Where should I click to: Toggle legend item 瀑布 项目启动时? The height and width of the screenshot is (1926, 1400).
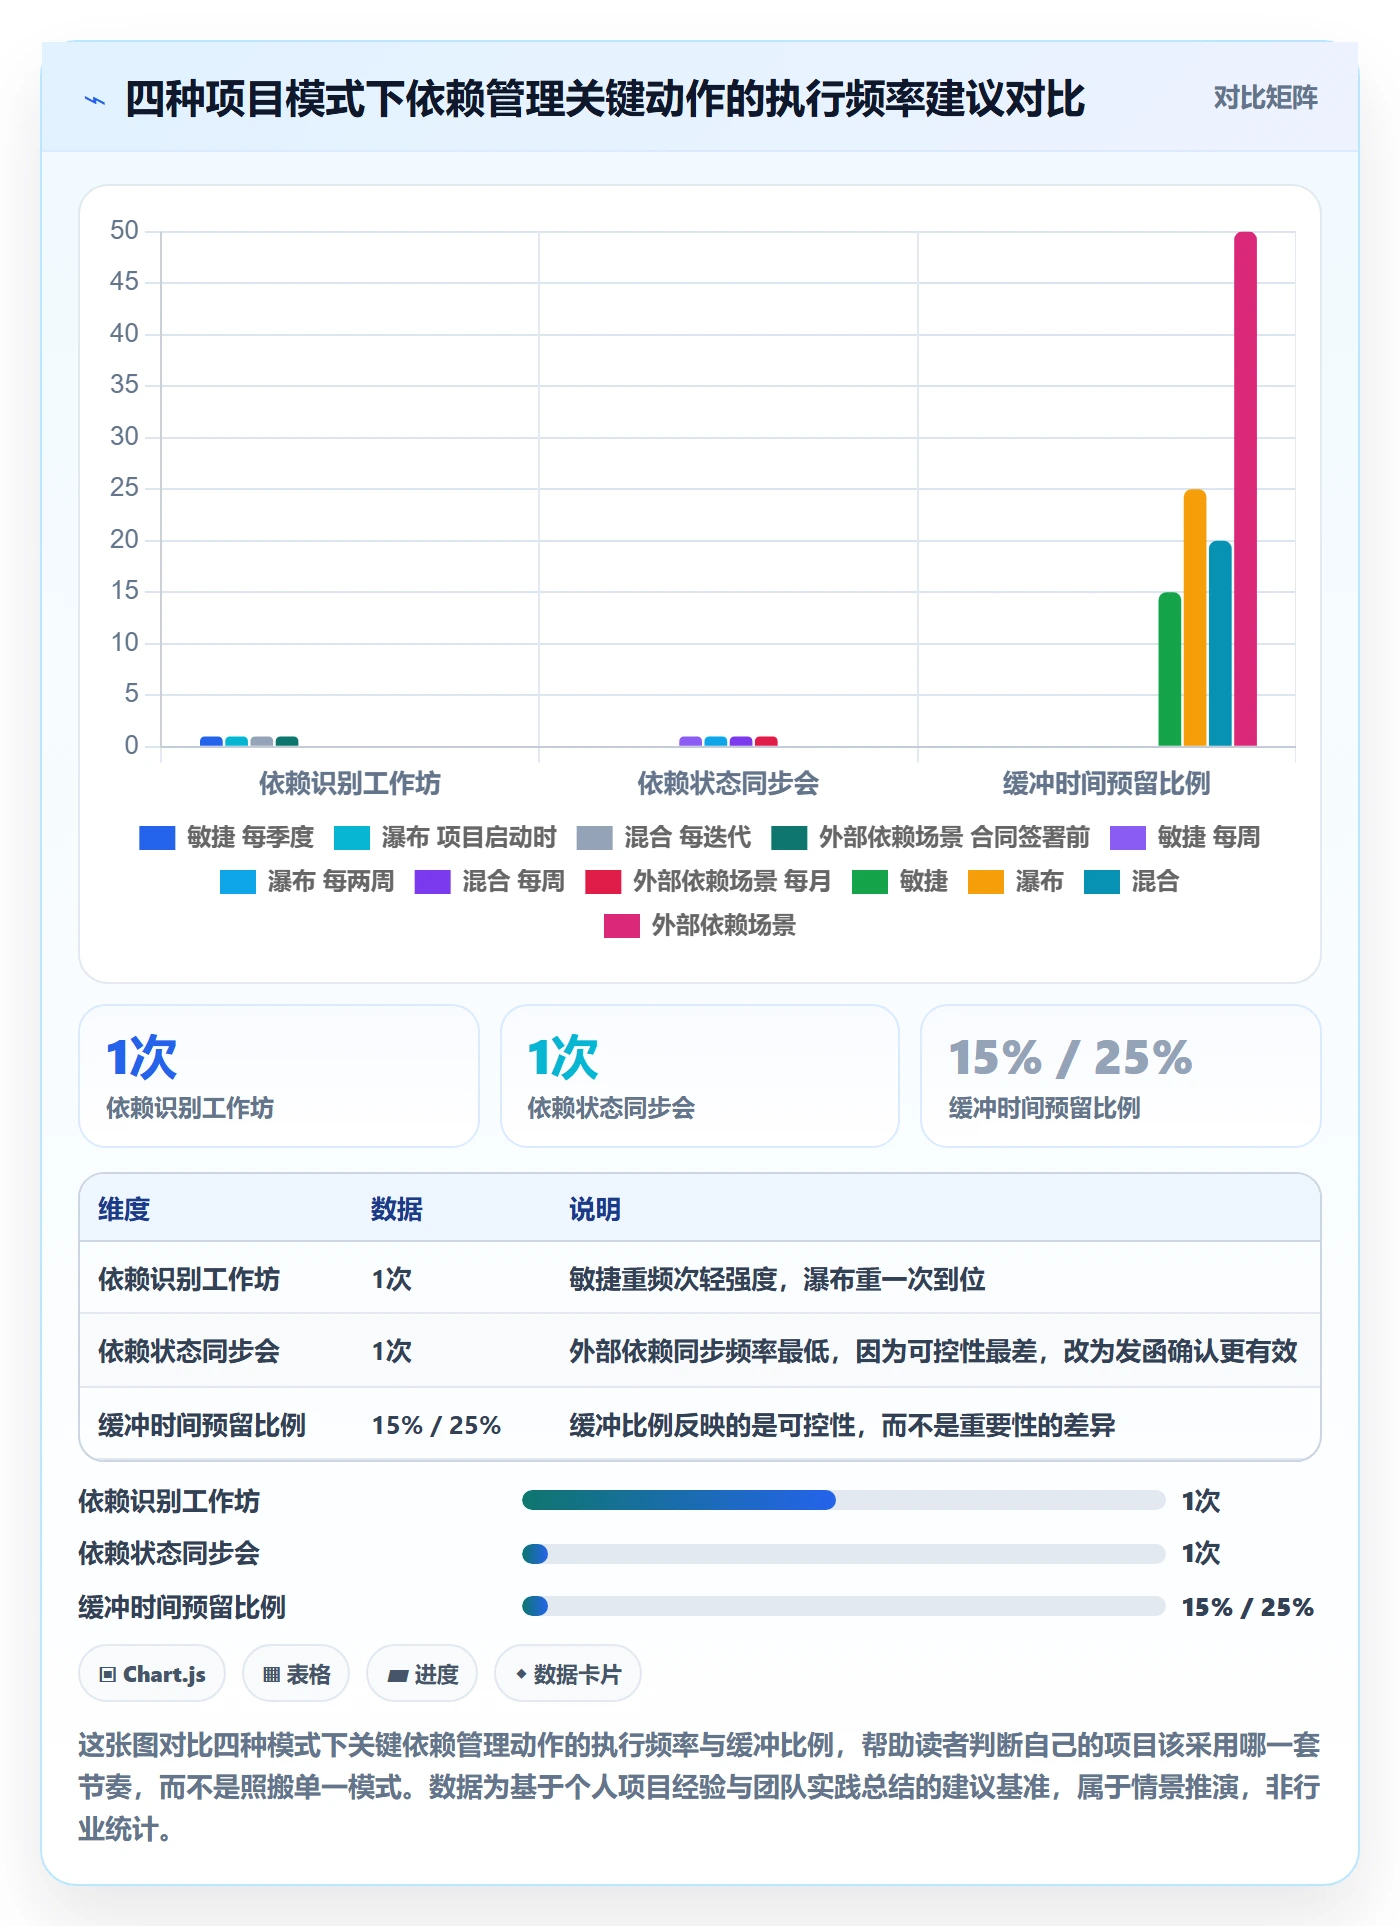[x=445, y=837]
